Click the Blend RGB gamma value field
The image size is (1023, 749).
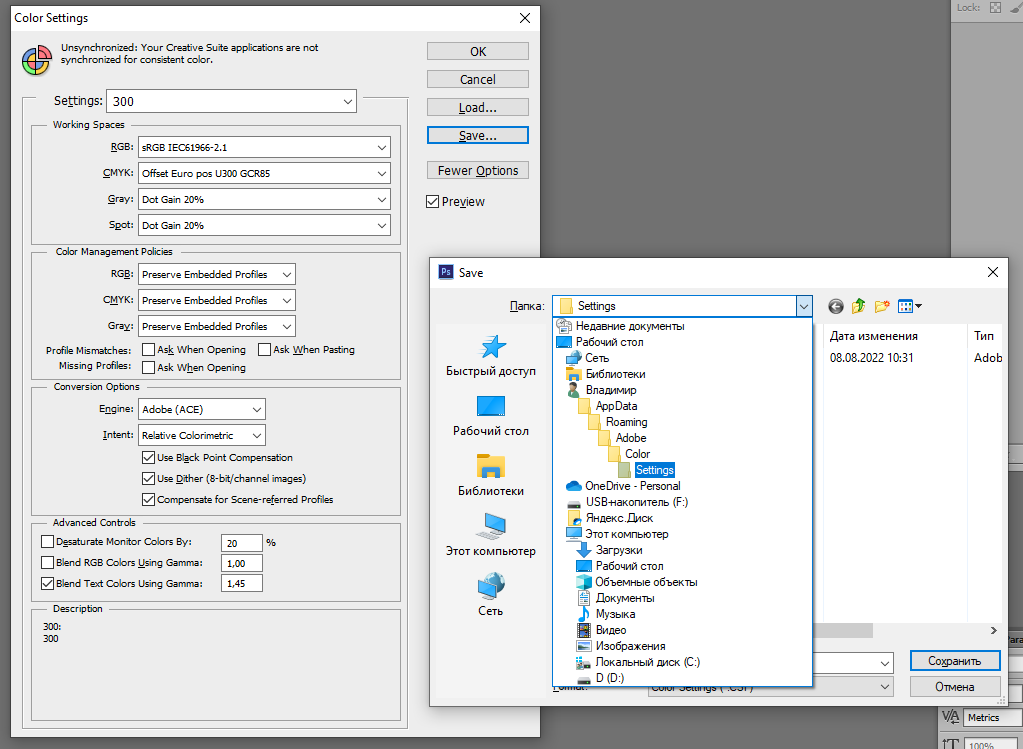pos(242,563)
